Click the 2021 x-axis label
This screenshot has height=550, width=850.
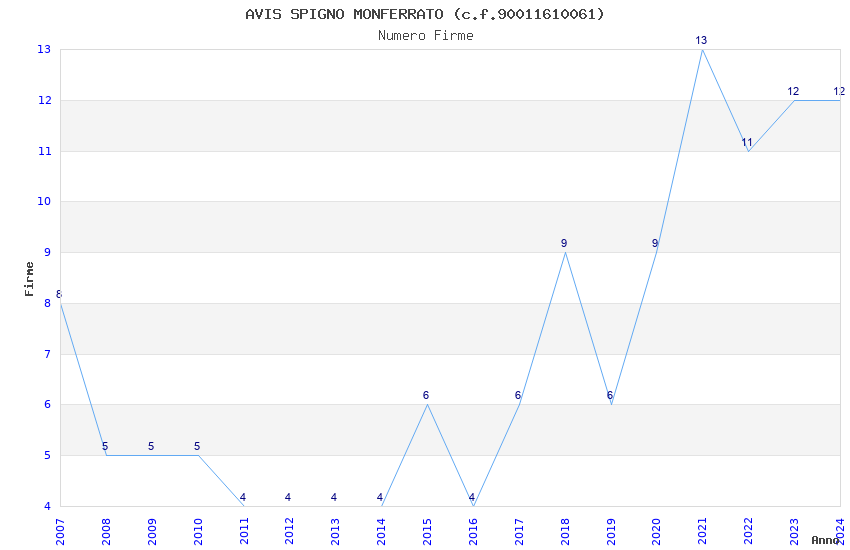703,532
